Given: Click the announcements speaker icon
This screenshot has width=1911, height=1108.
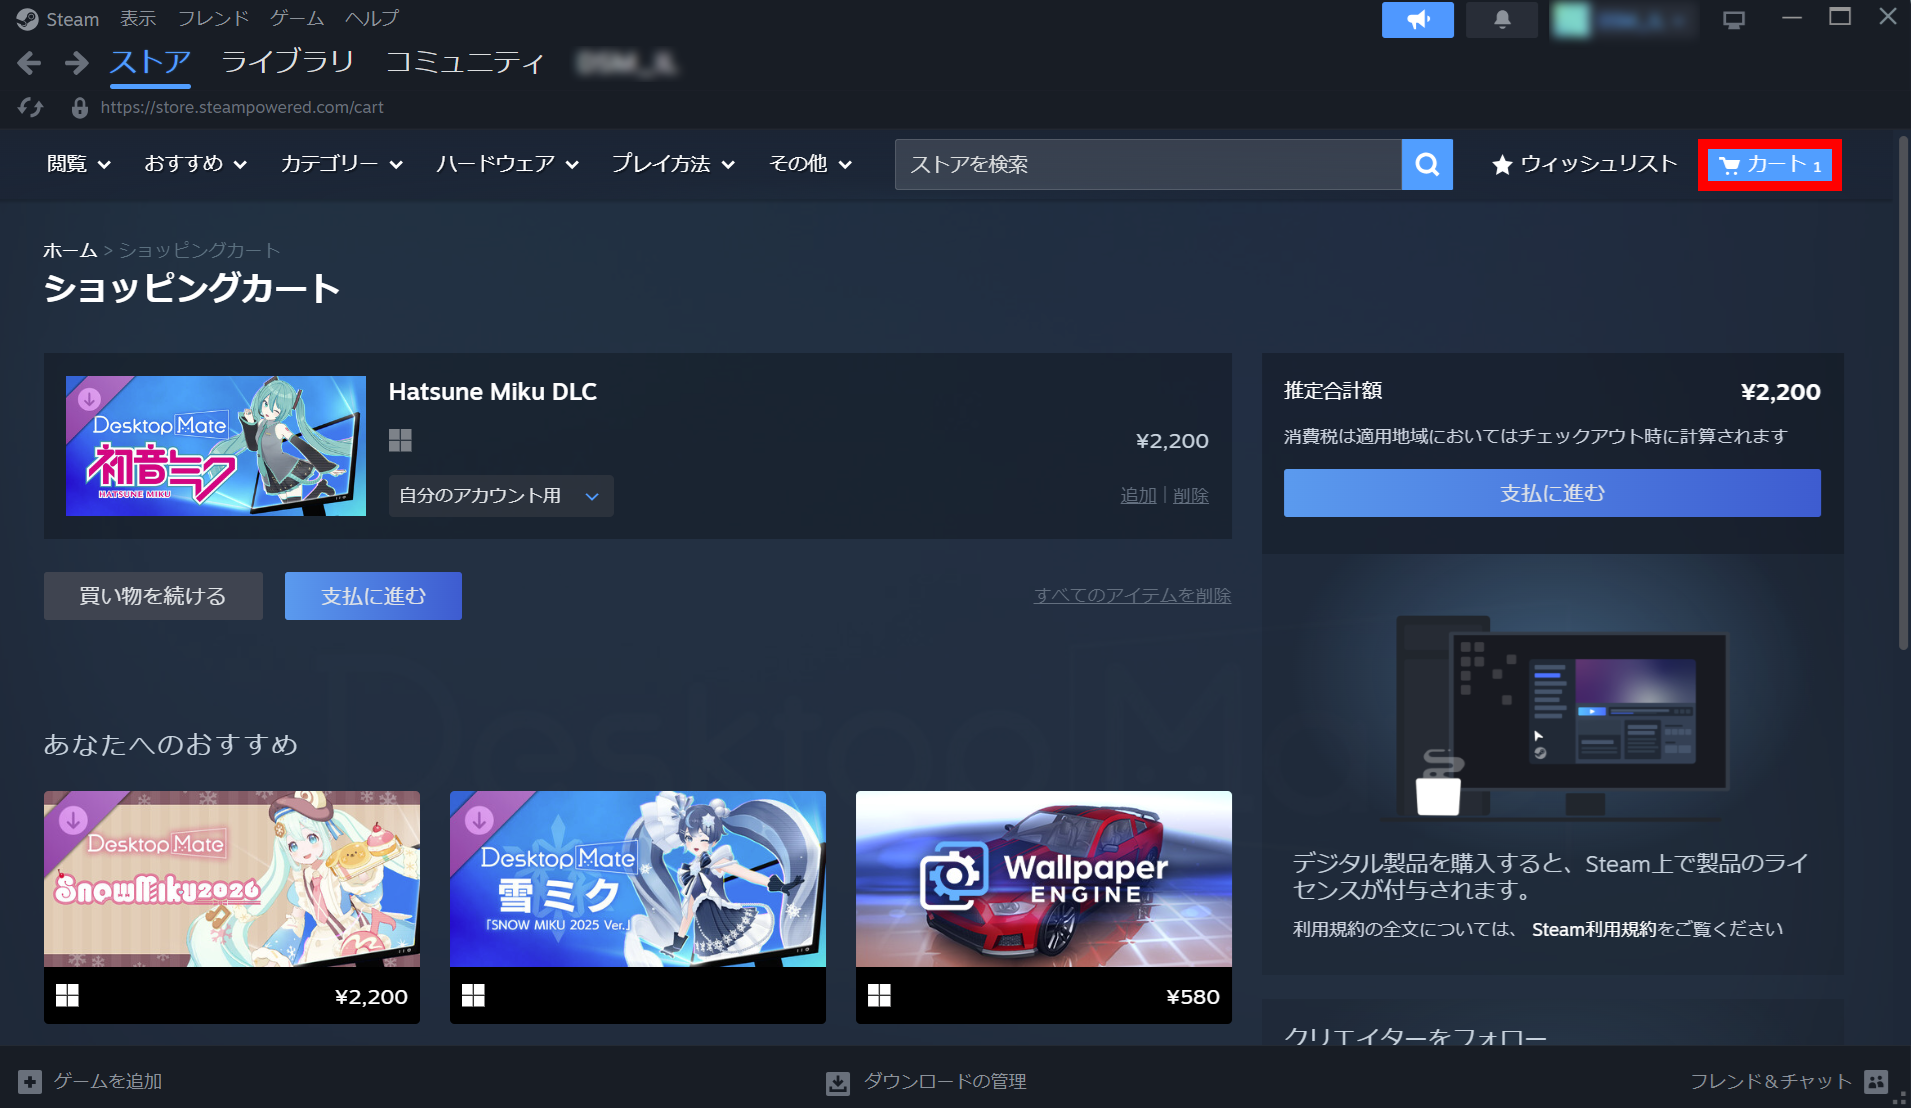Looking at the screenshot, I should [1417, 19].
